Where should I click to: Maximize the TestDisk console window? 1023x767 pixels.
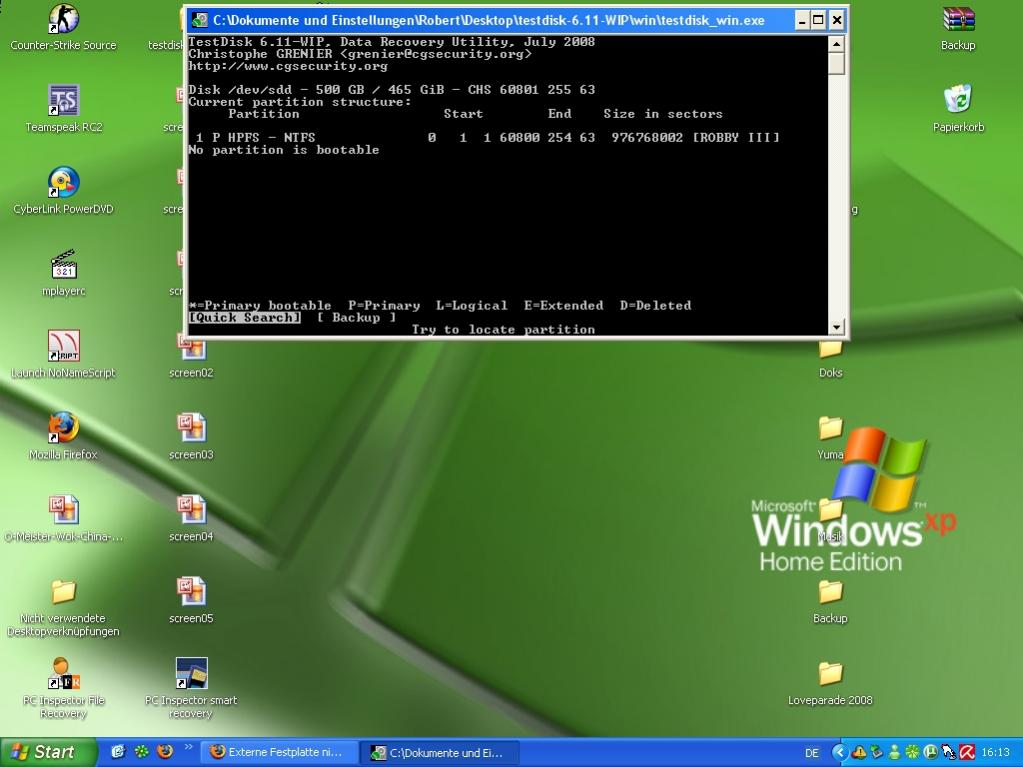[818, 20]
